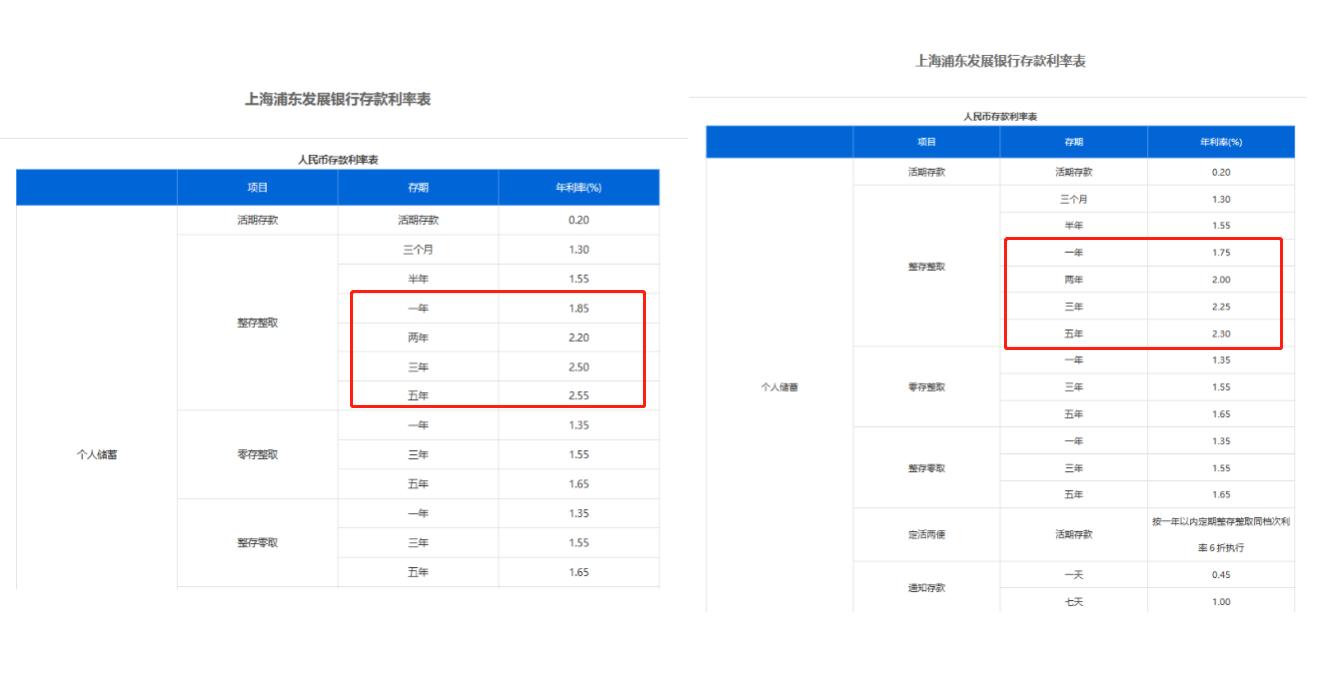Click the larger 上海浦东发展银行存款利率表 title on the left

pos(337,99)
